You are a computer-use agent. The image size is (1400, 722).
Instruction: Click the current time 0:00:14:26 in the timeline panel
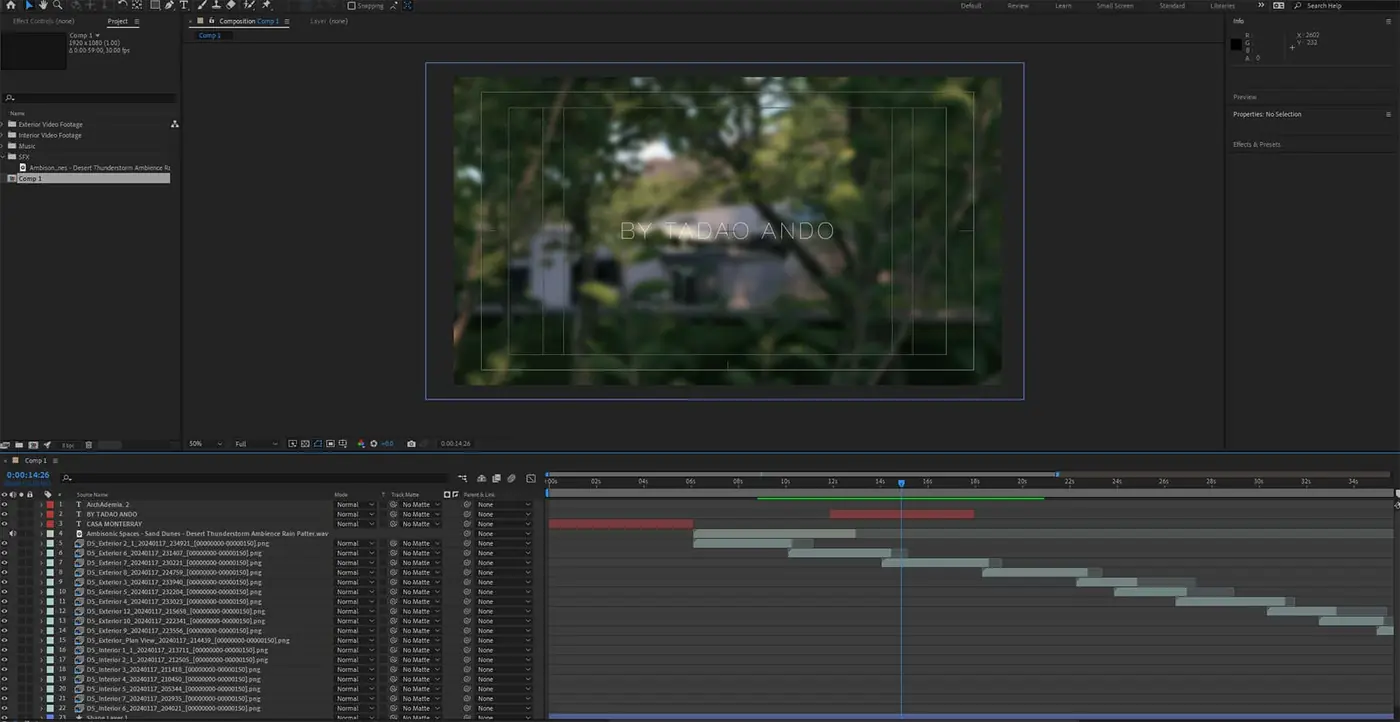click(x=27, y=476)
